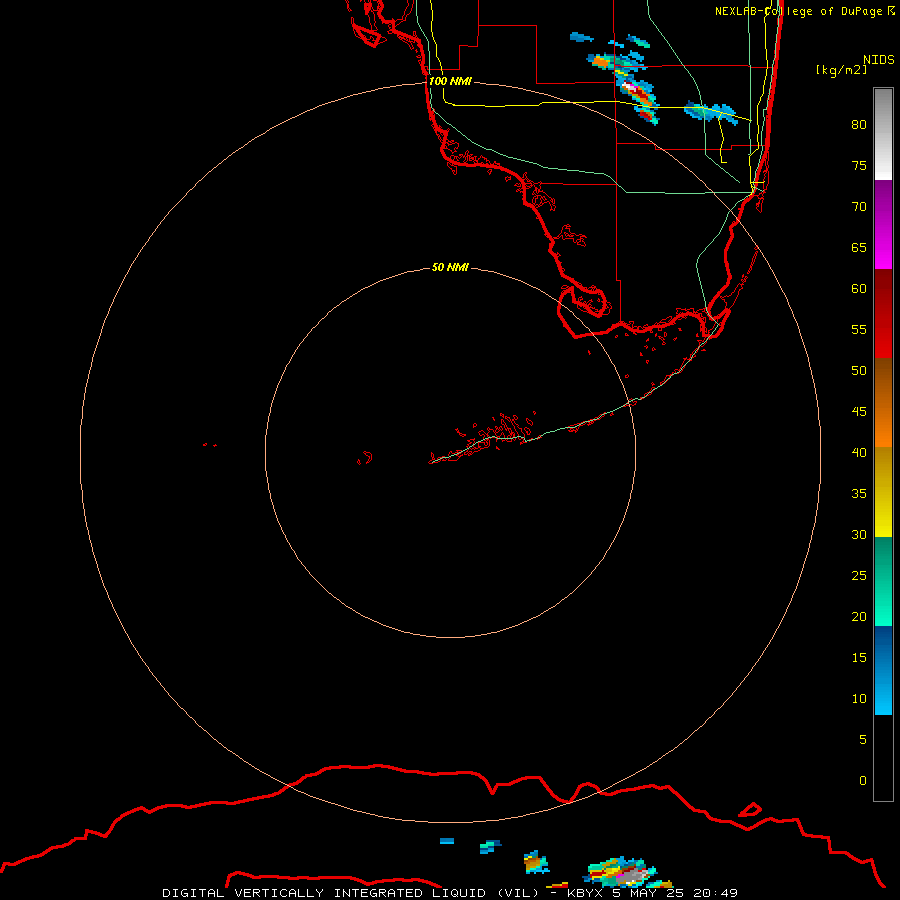This screenshot has width=900, height=900.
Task: Click the 20 value on the scale
Action: pyautogui.click(x=859, y=616)
